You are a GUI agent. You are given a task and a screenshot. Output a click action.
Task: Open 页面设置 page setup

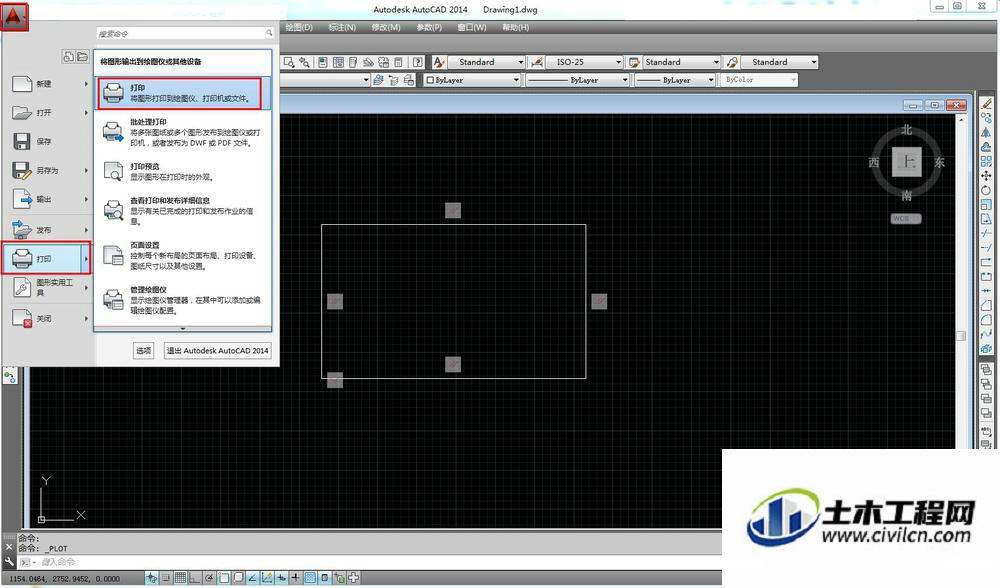pos(182,255)
